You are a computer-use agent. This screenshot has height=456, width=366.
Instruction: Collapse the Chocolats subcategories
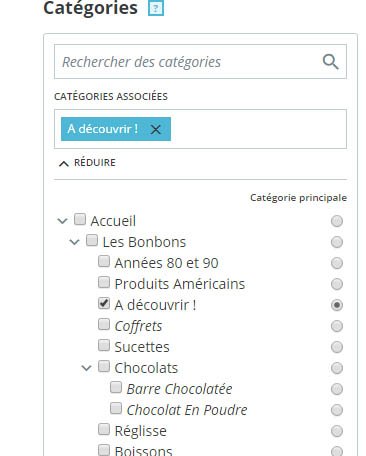(86, 368)
